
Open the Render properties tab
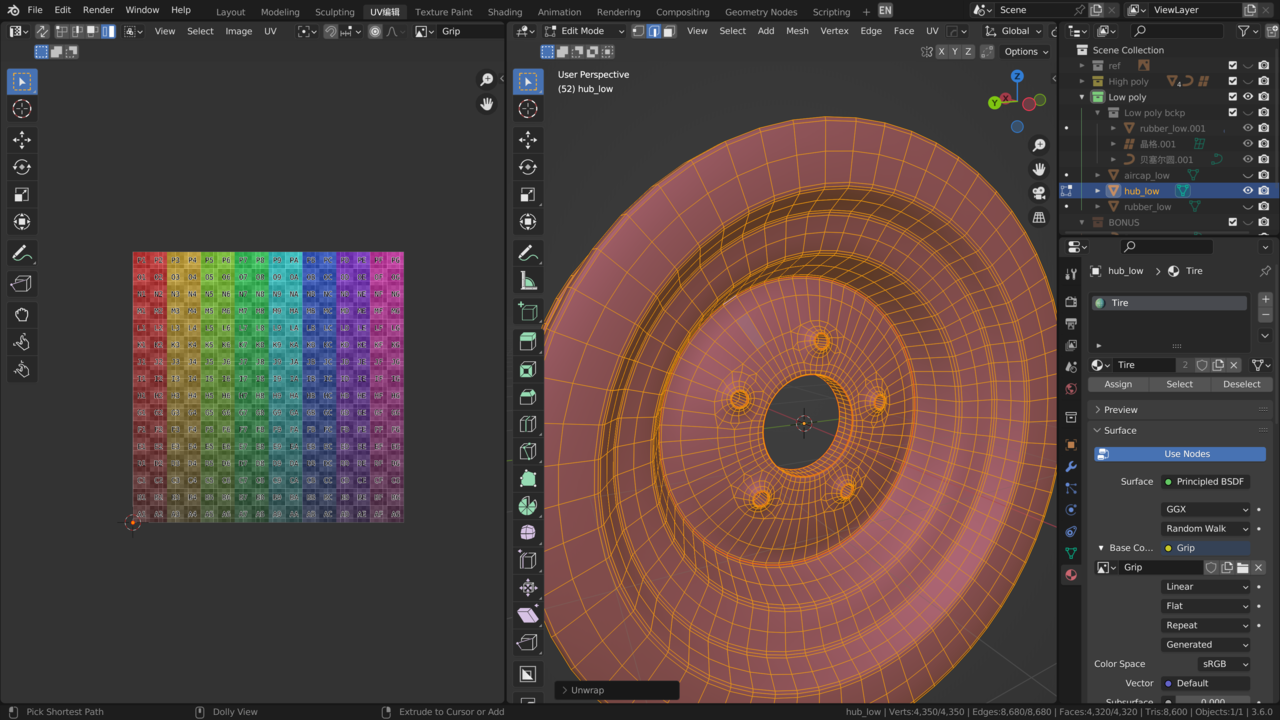pos(1071,302)
